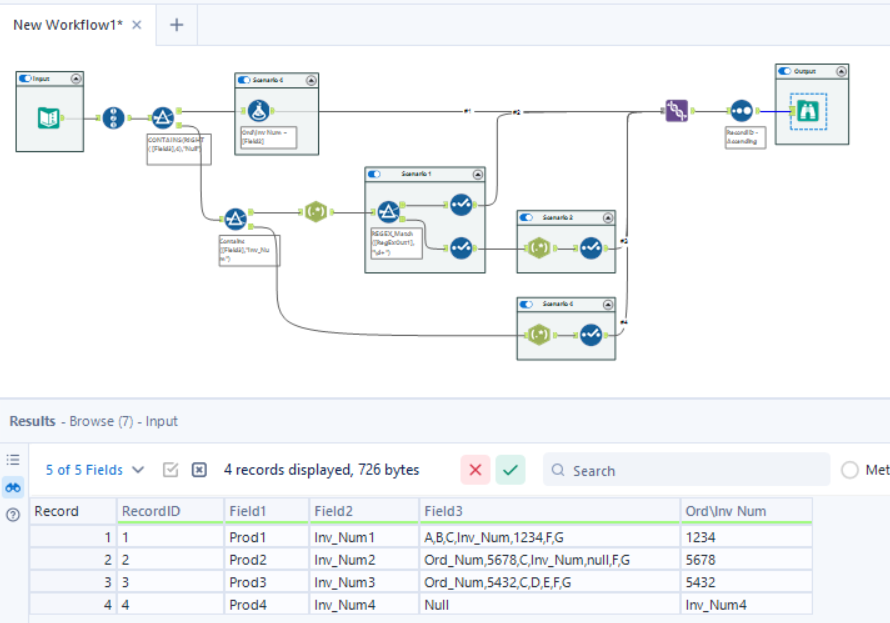The height and width of the screenshot is (623, 890).
Task: Collapse the Scenario 1 container
Action: coord(478,174)
